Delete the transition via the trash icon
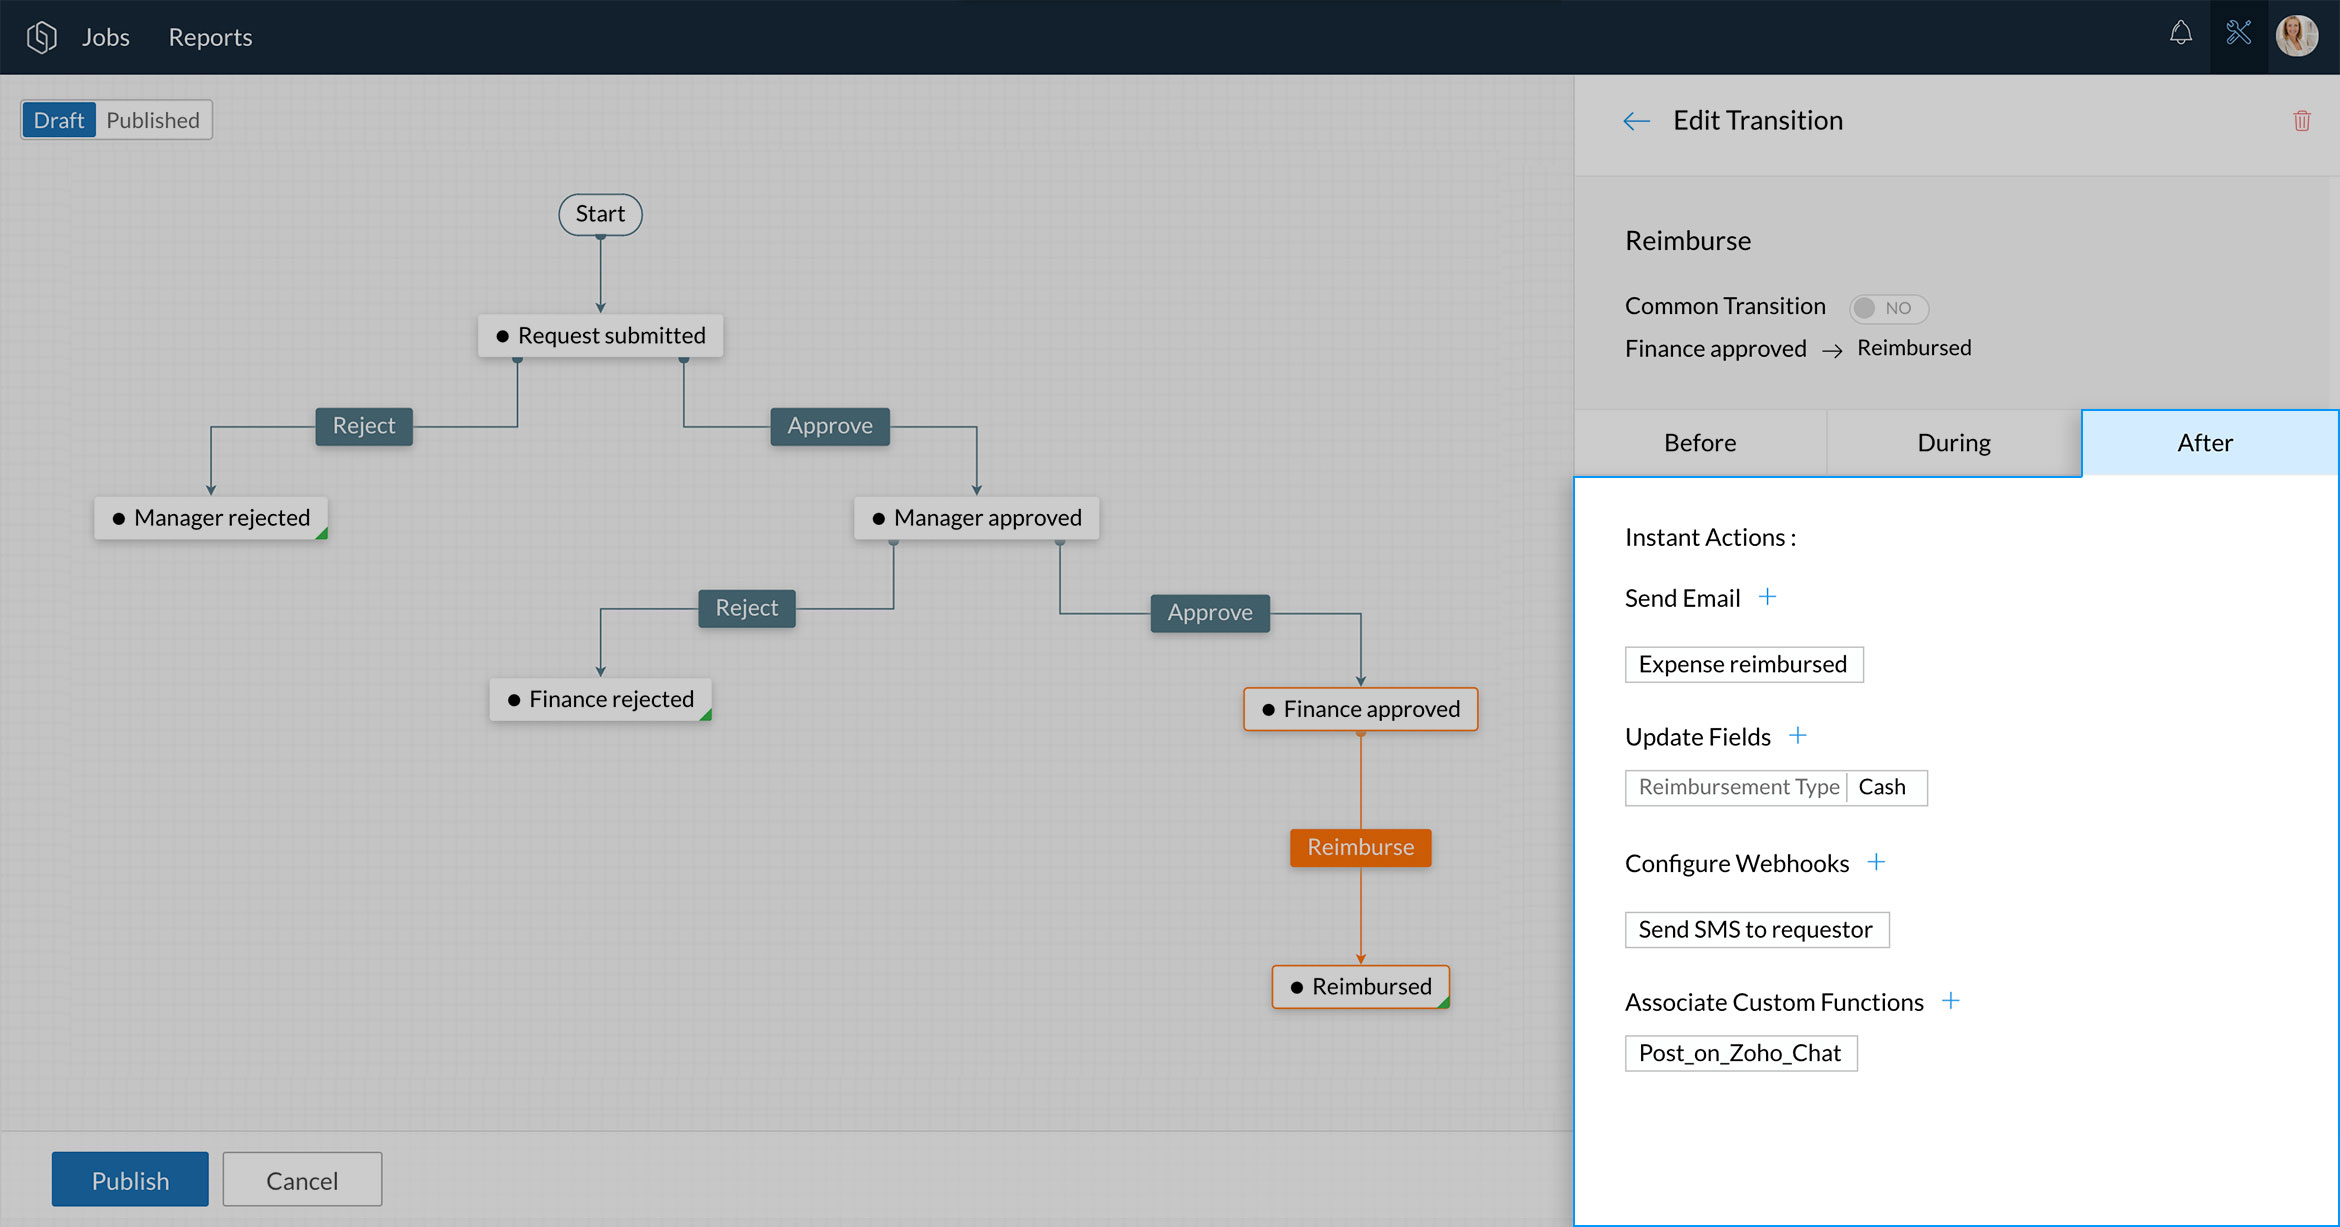 pos(2301,121)
